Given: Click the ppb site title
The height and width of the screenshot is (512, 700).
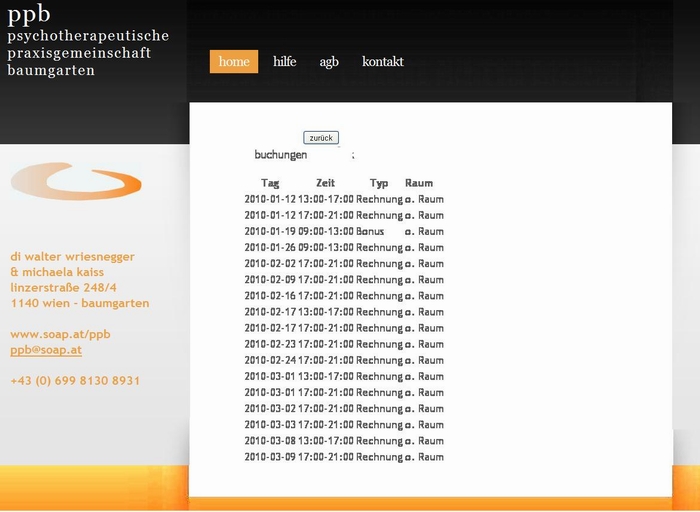Looking at the screenshot, I should pos(29,14).
